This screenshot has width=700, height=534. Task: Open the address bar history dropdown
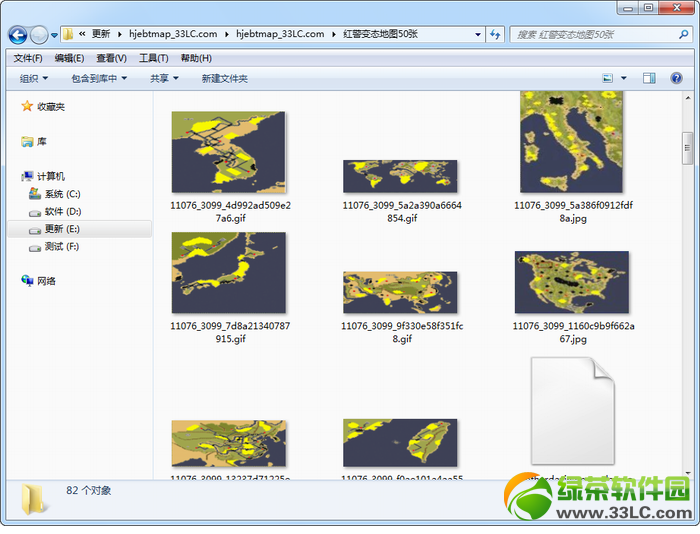[478, 34]
